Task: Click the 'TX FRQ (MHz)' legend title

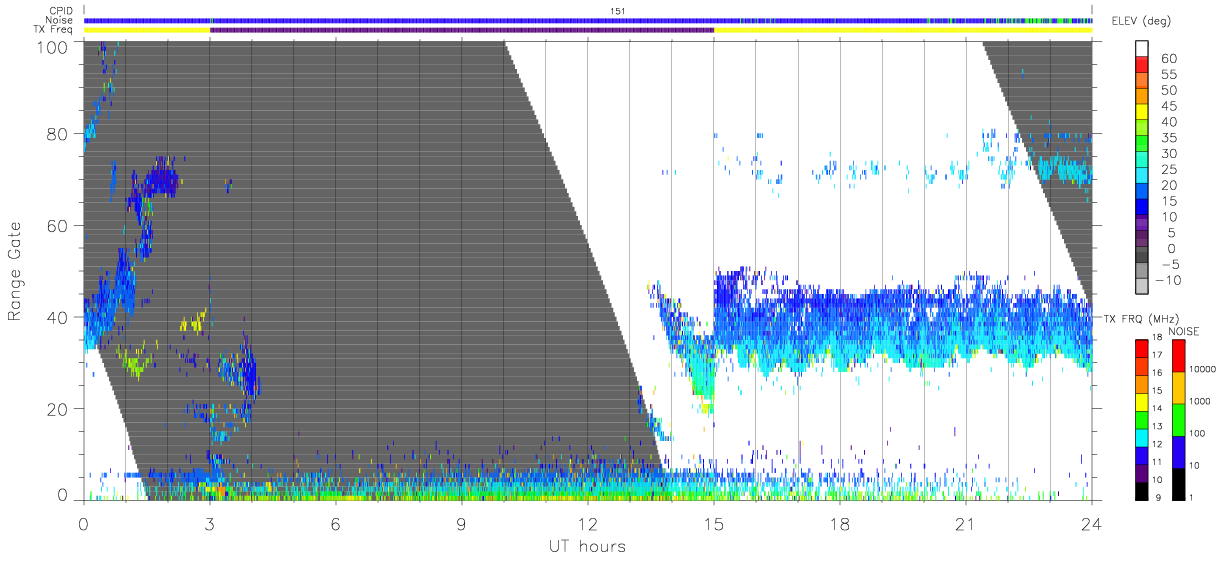Action: tap(1142, 319)
